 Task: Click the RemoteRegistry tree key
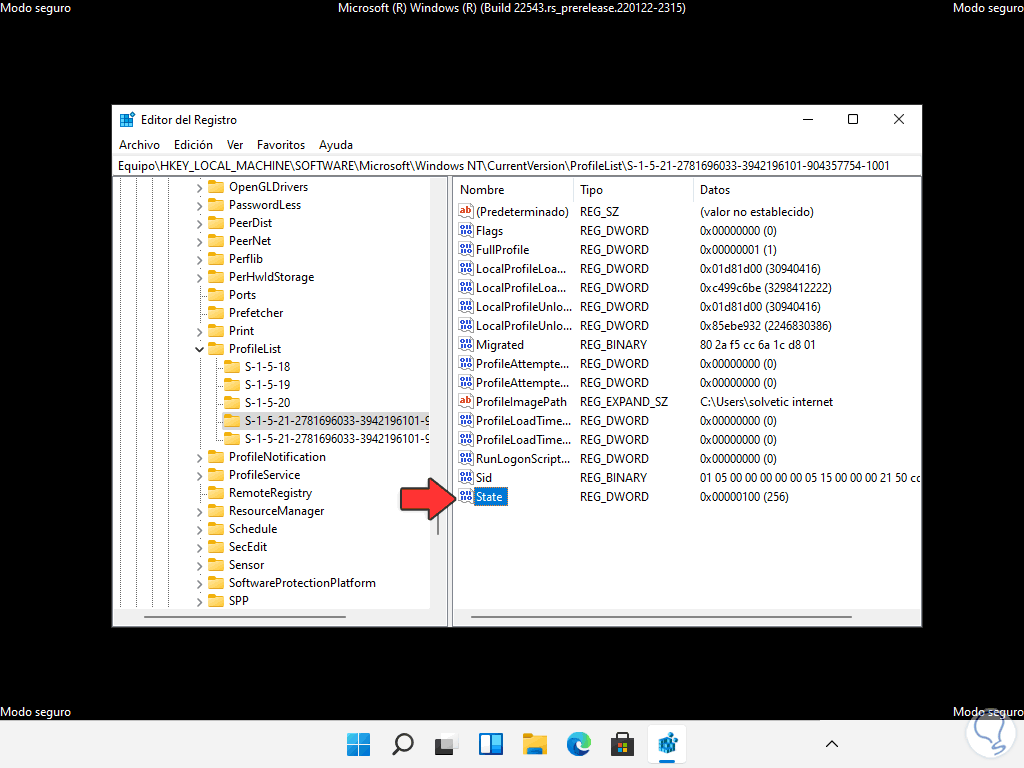(x=270, y=493)
